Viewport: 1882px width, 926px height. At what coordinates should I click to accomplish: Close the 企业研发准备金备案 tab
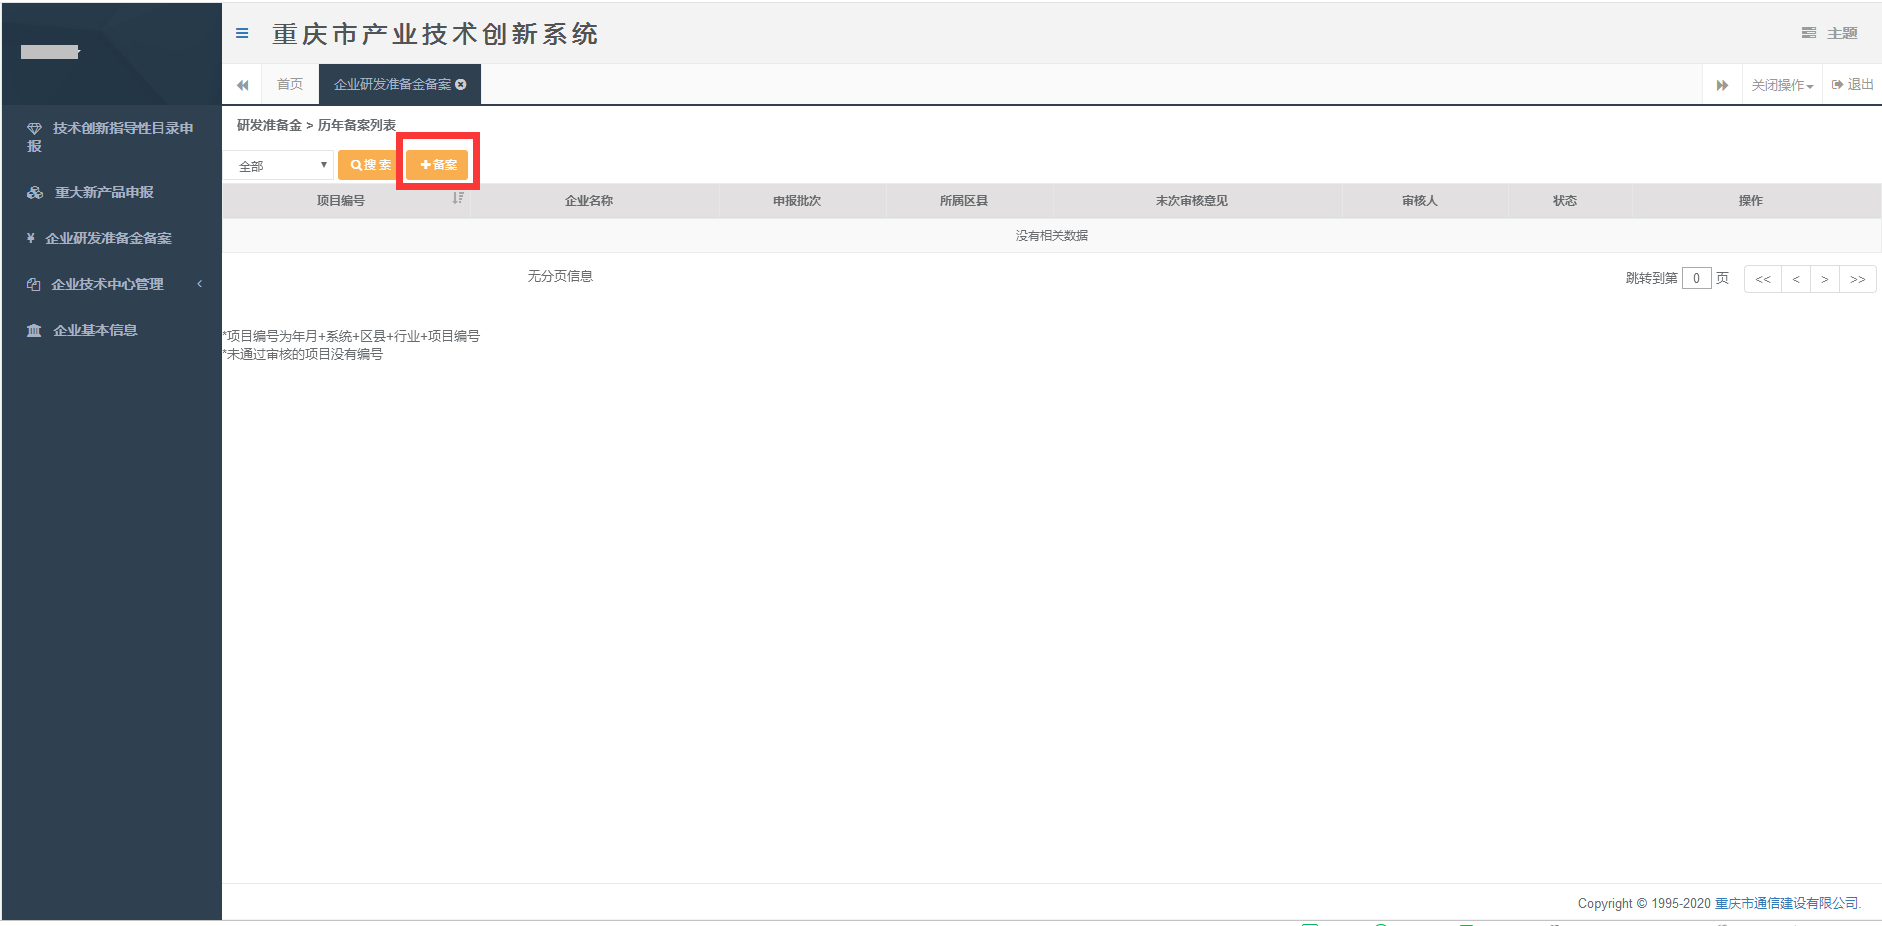pos(461,85)
